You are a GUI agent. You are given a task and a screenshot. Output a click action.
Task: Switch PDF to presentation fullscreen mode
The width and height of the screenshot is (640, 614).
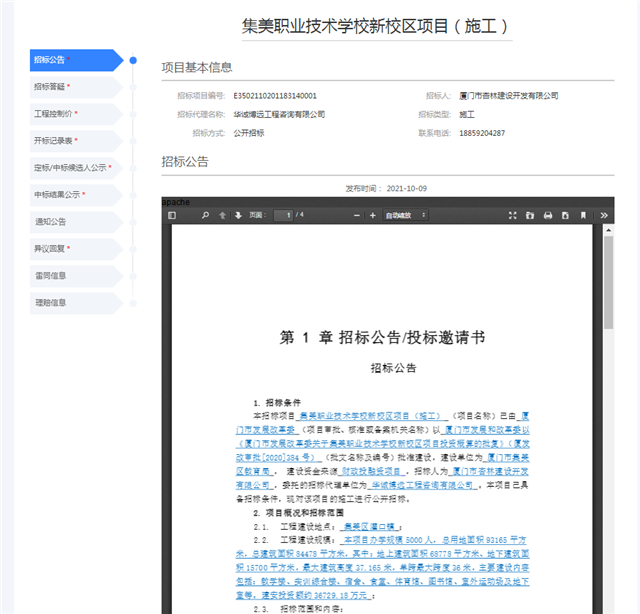[x=512, y=215]
